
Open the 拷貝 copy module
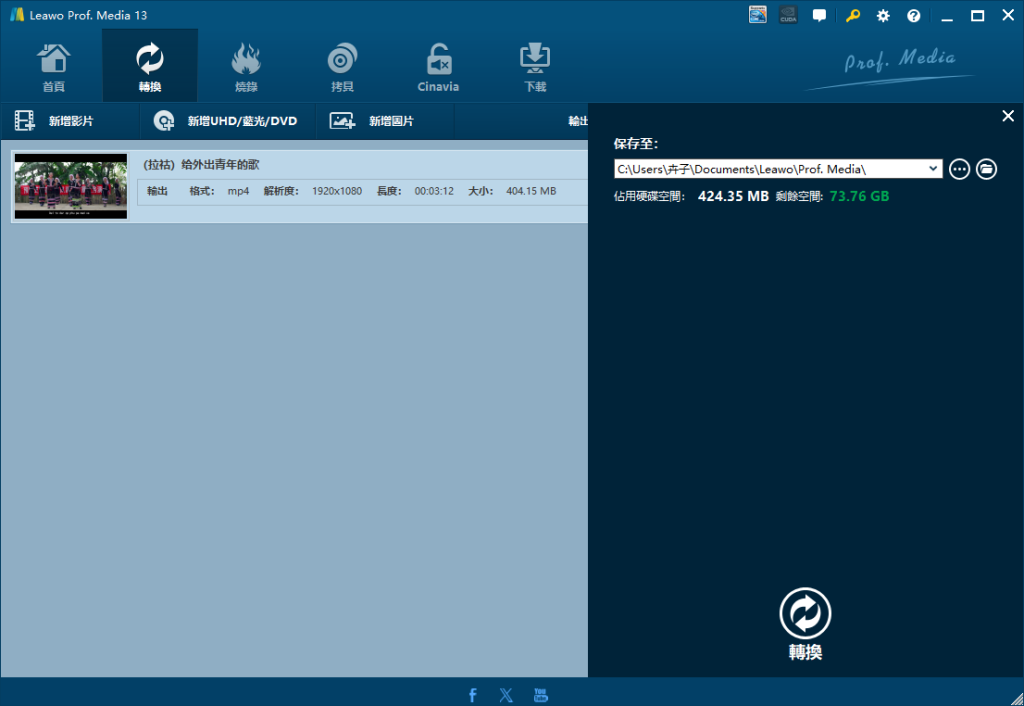point(342,66)
